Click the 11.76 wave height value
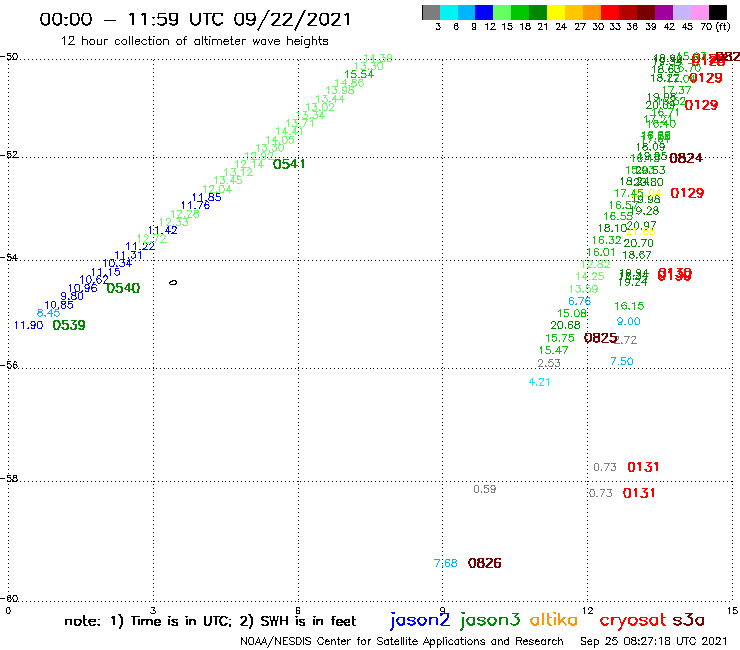Screen dimensions: 740x650 pyautogui.click(x=195, y=205)
